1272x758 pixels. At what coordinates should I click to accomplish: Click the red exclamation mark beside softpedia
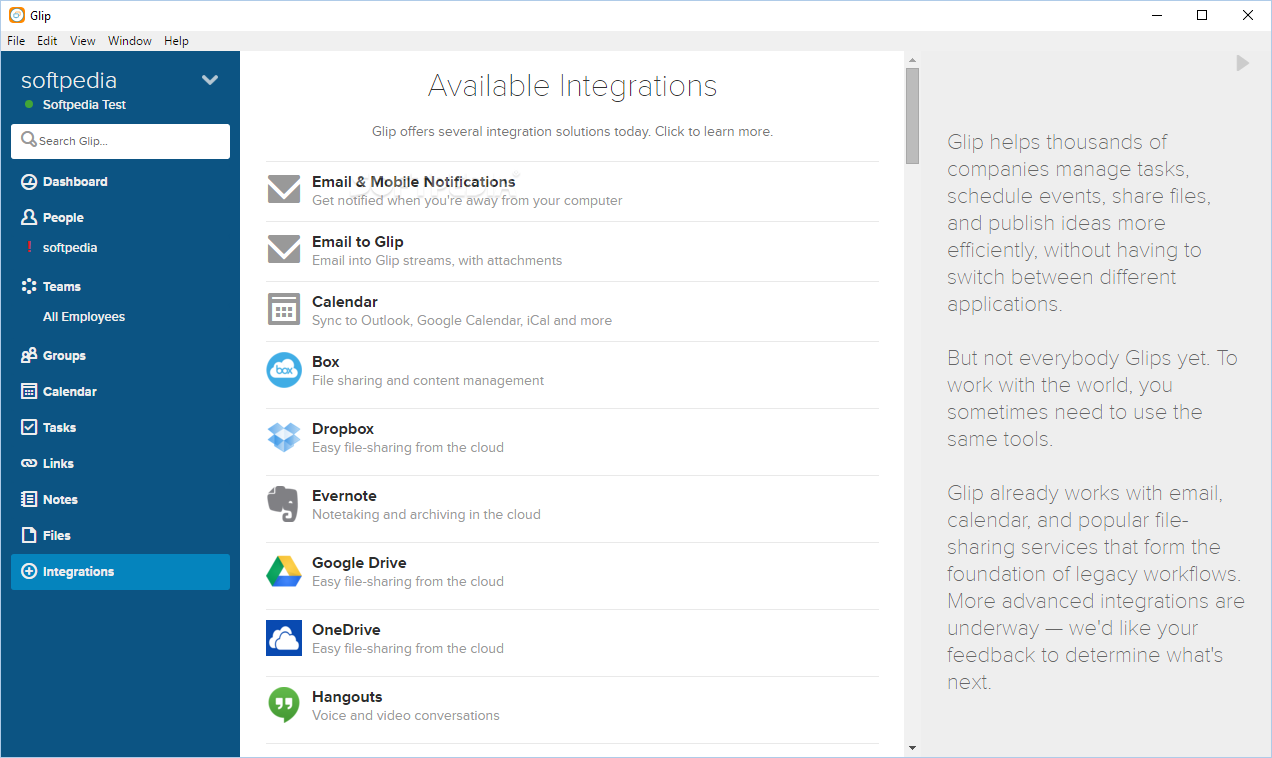point(29,247)
